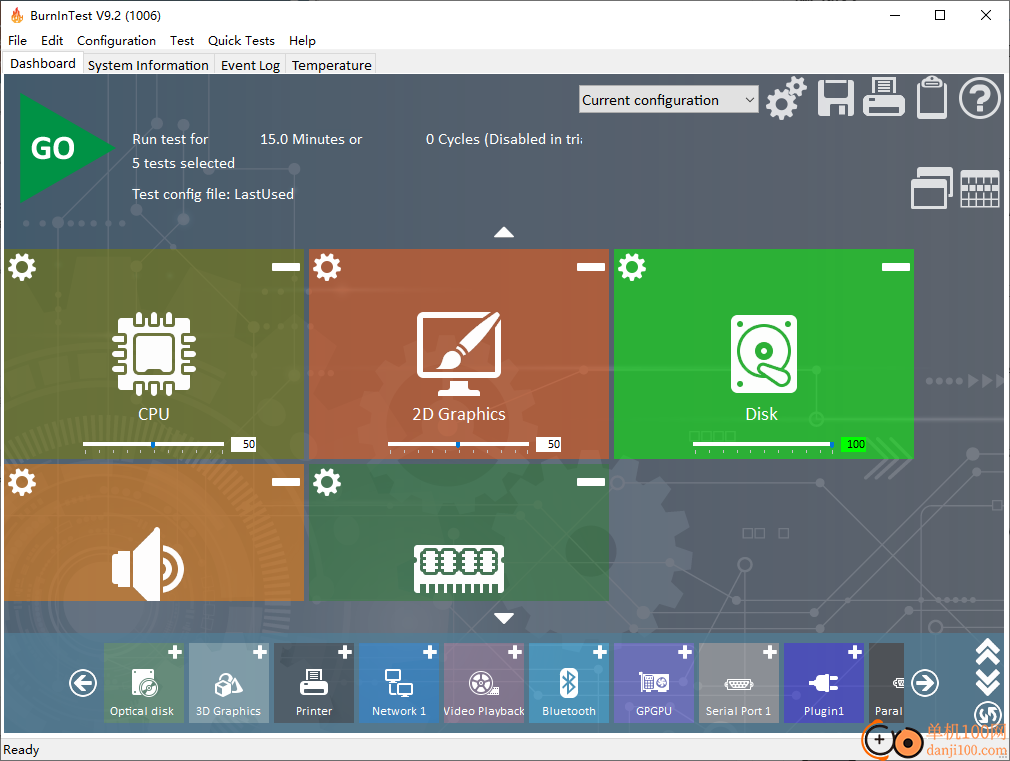Open the File menu
The width and height of the screenshot is (1010, 761).
pyautogui.click(x=17, y=41)
